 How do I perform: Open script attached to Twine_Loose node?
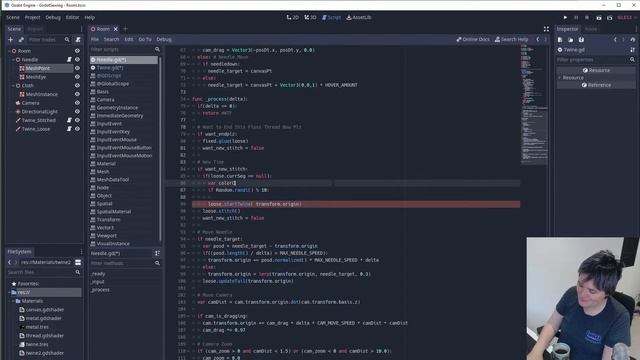click(69, 129)
